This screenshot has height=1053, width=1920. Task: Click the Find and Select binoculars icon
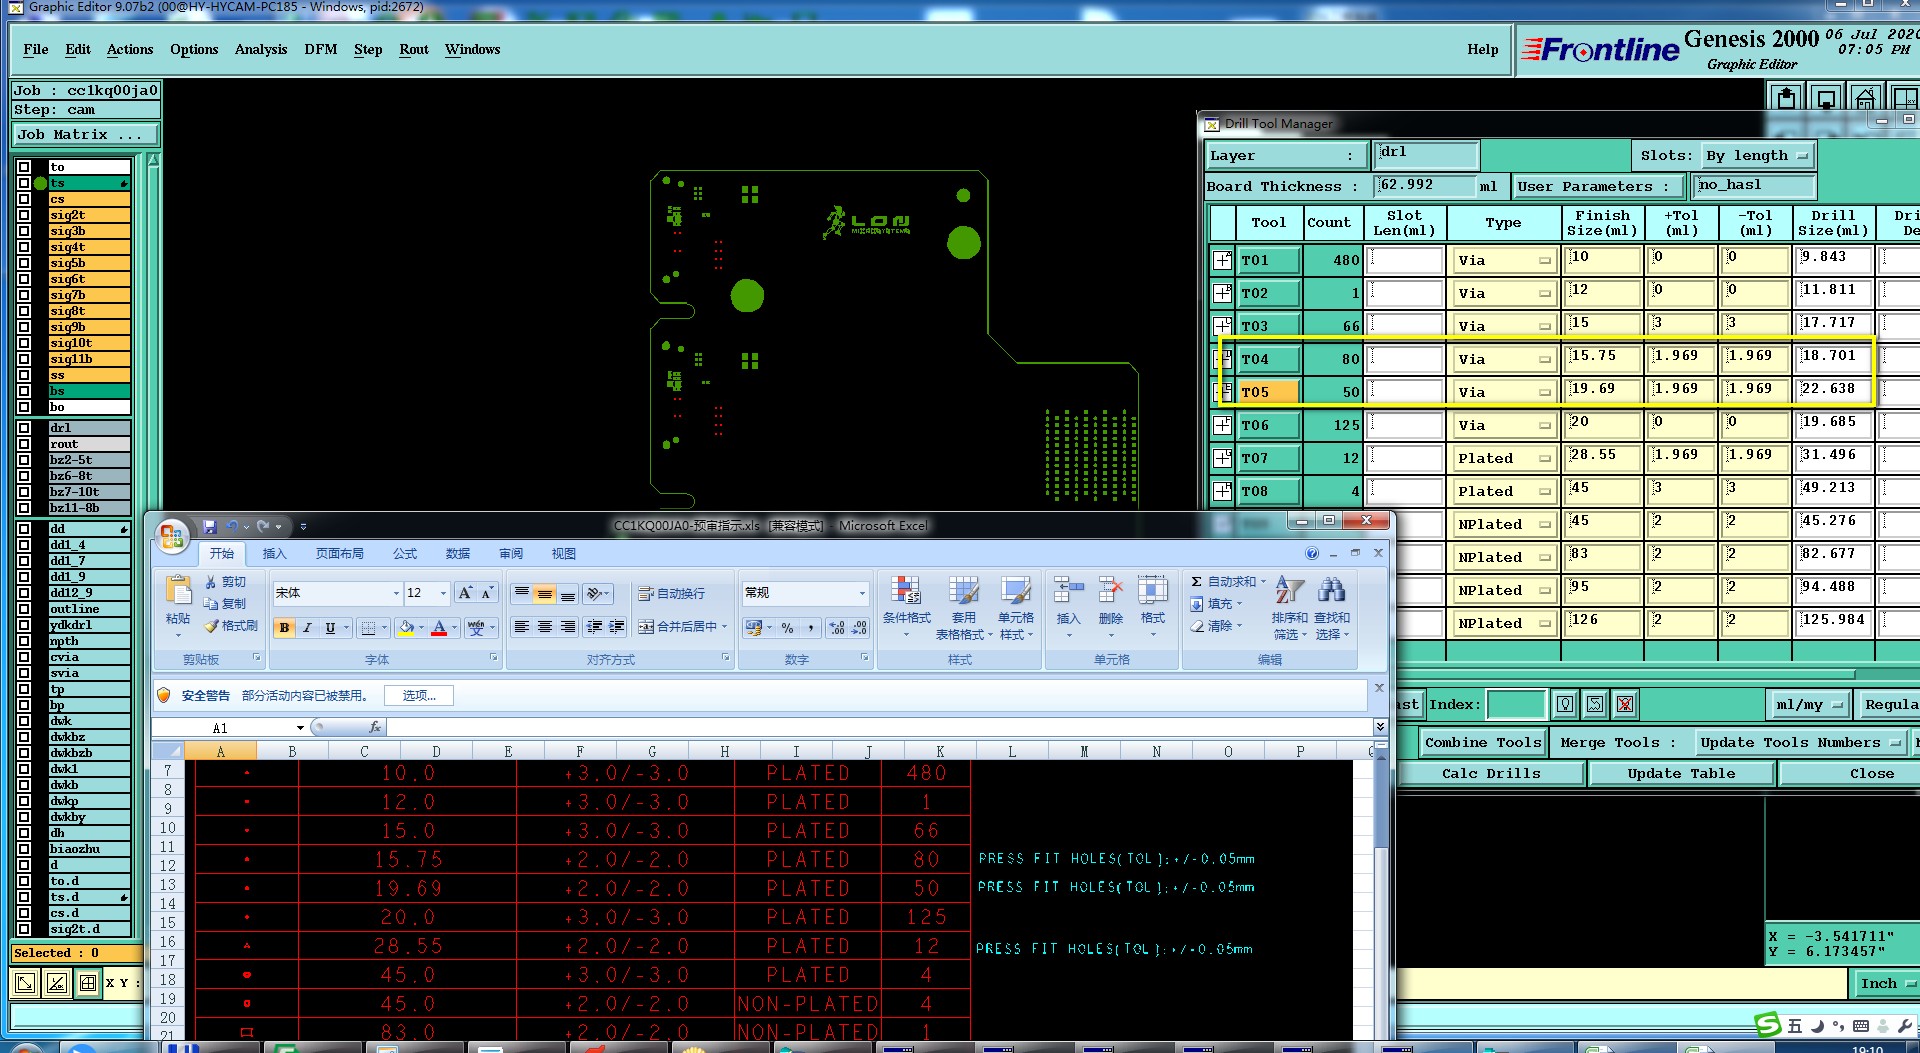coord(1331,590)
